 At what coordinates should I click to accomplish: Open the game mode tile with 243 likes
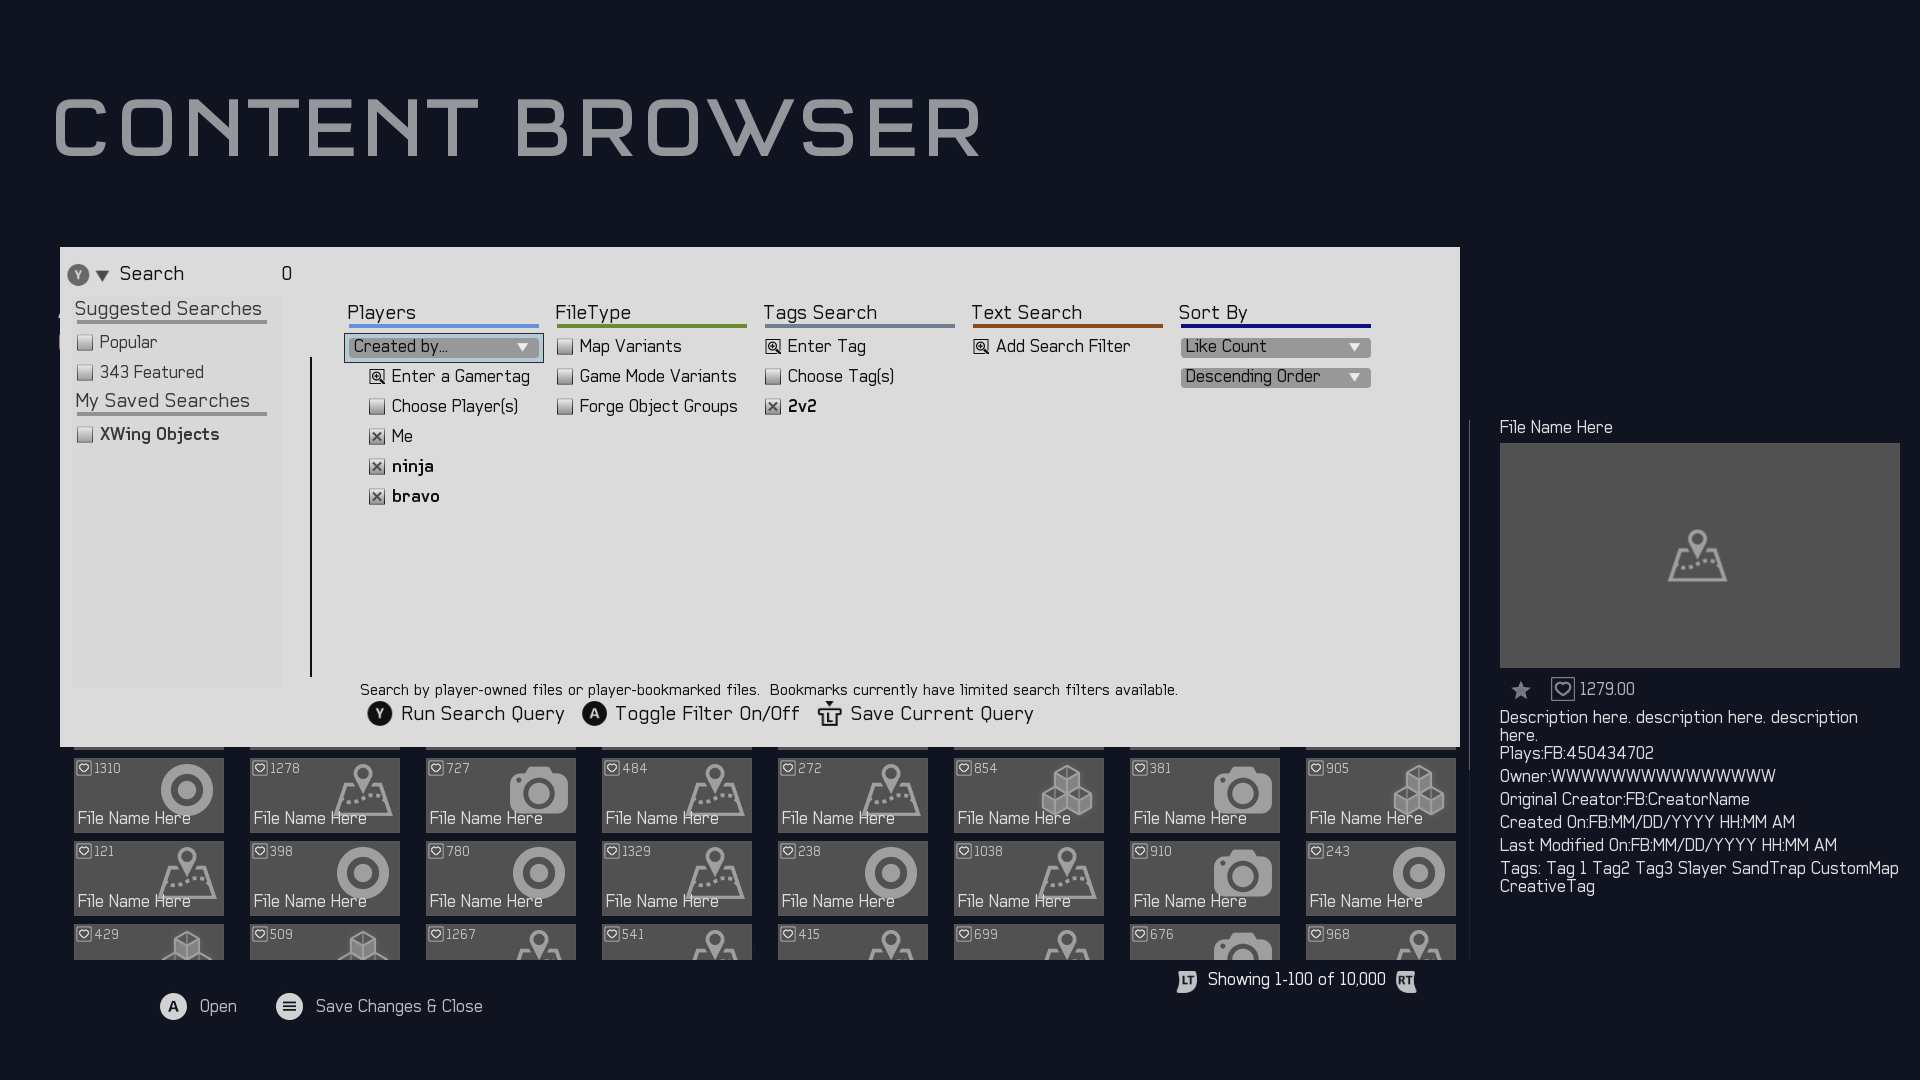pyautogui.click(x=1381, y=878)
